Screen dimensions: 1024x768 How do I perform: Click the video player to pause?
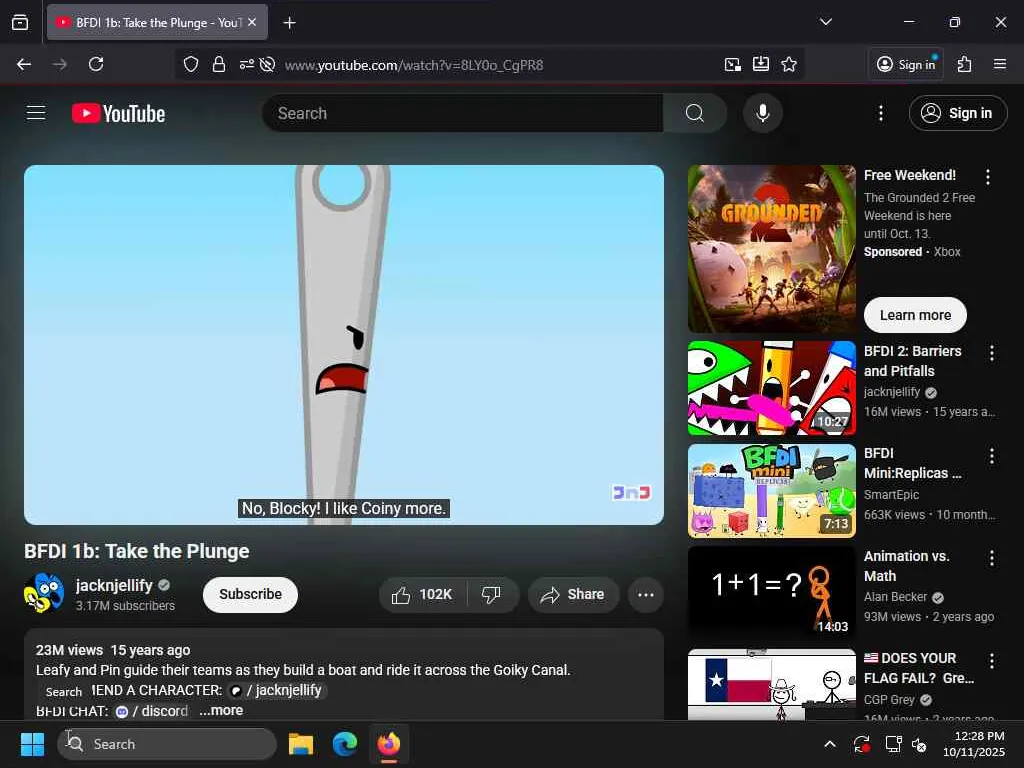344,344
